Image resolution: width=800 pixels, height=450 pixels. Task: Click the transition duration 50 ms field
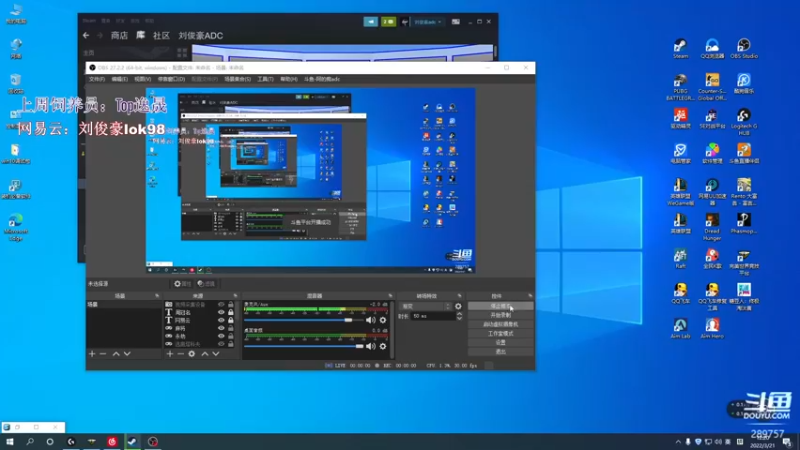point(433,316)
